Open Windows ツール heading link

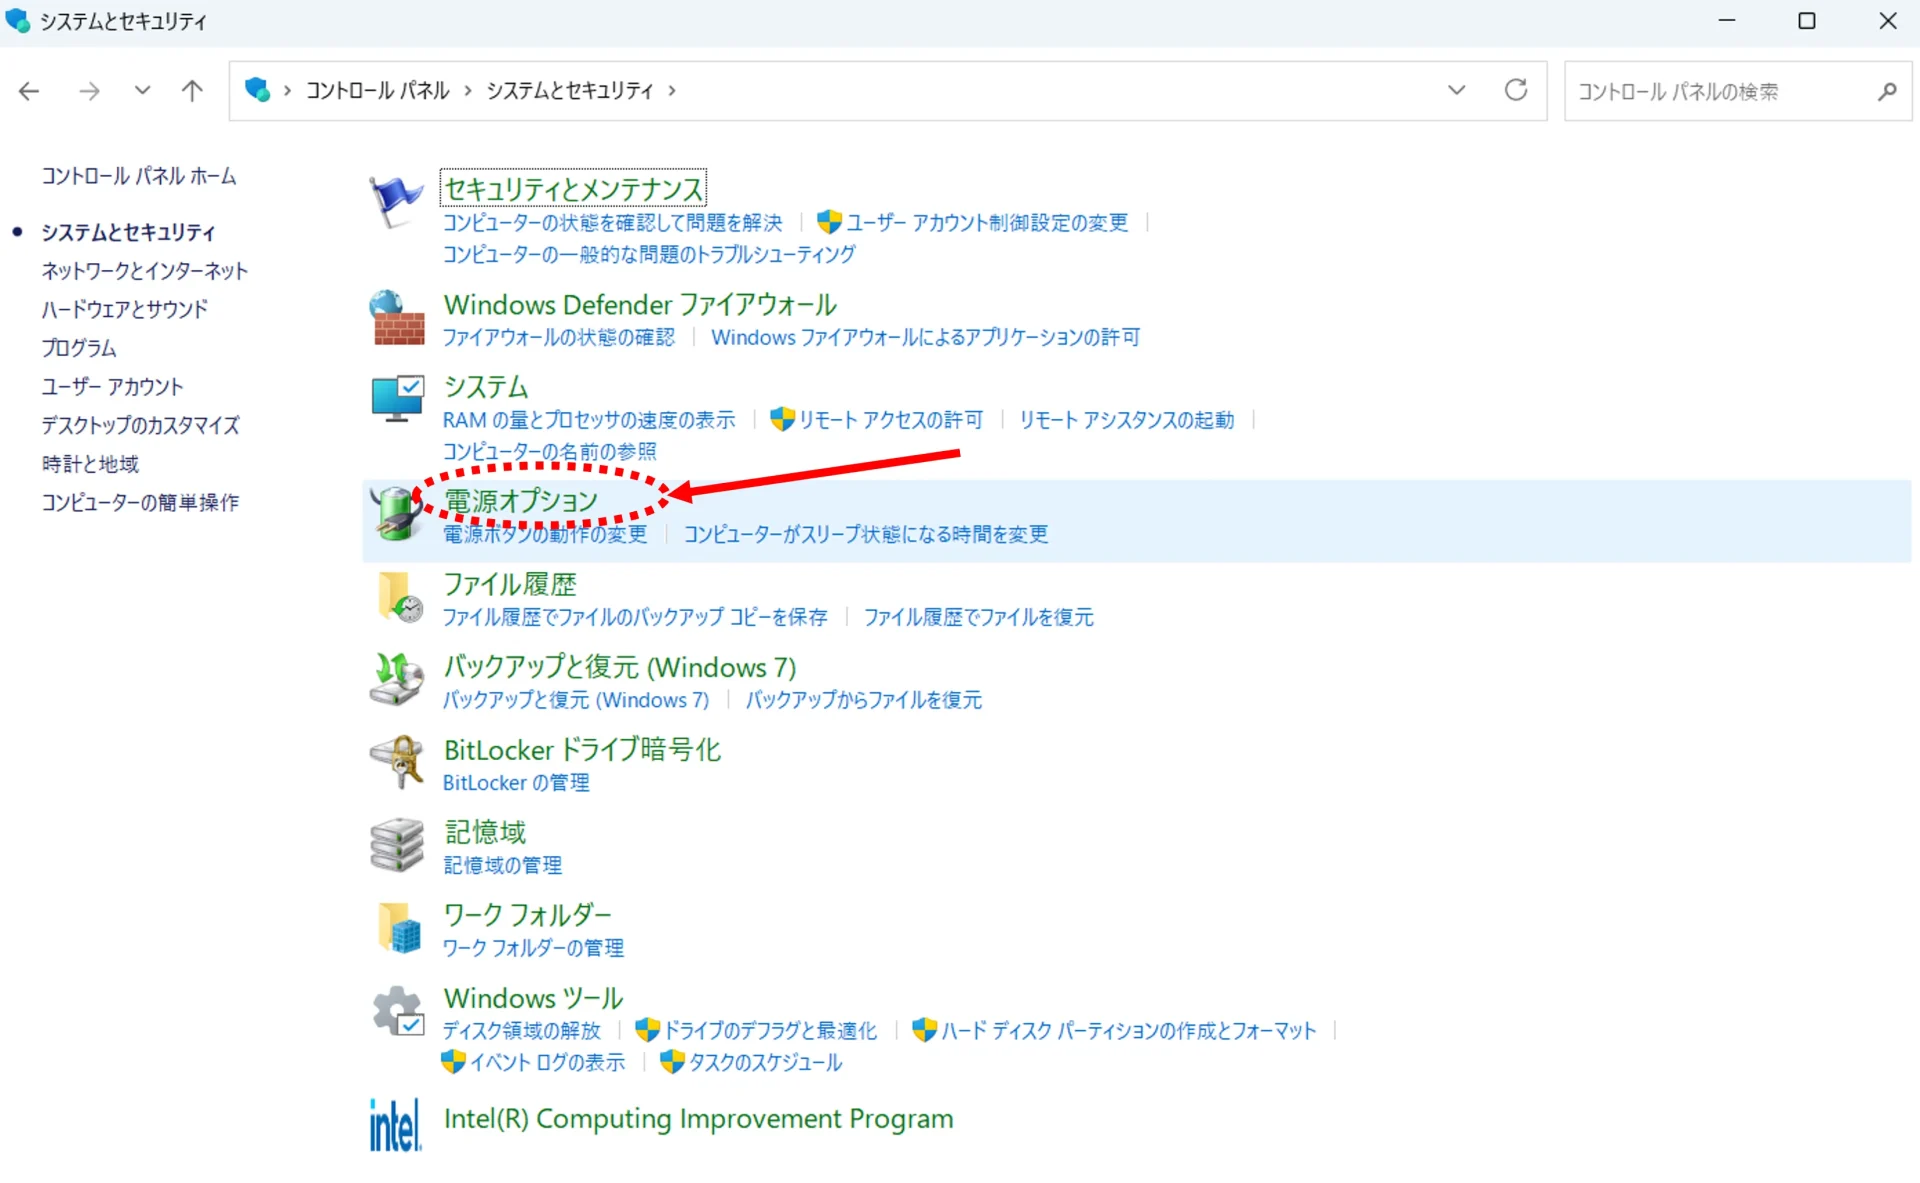[x=533, y=998]
